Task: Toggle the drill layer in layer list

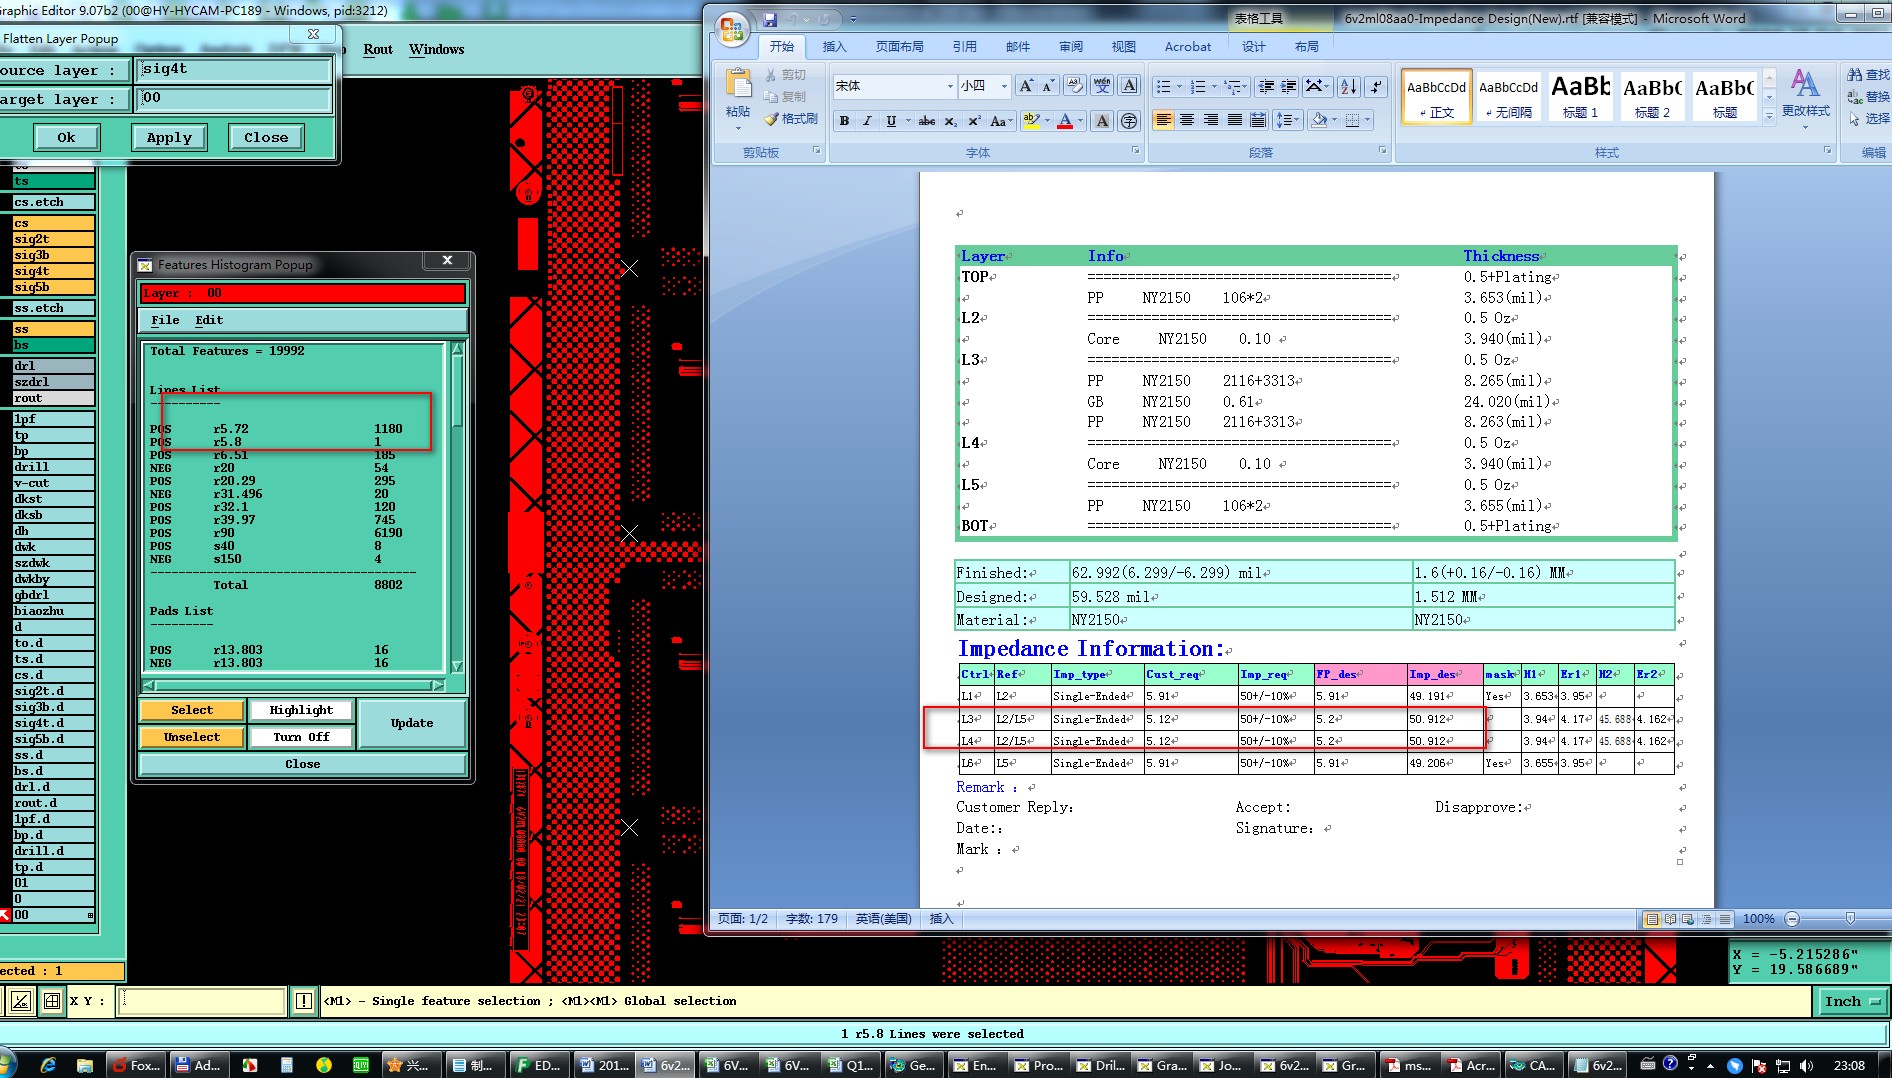Action: coord(54,467)
